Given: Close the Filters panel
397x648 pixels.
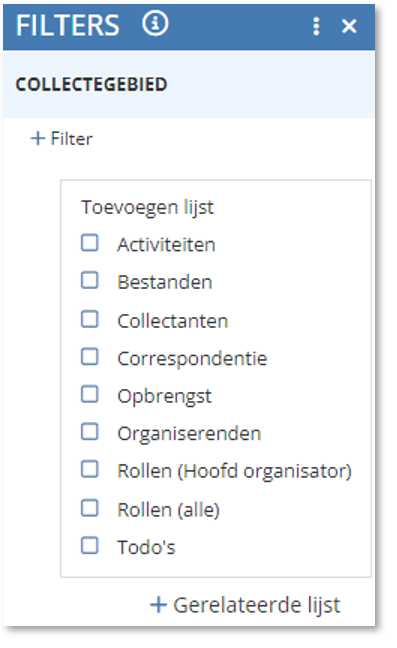Looking at the screenshot, I should pyautogui.click(x=349, y=26).
